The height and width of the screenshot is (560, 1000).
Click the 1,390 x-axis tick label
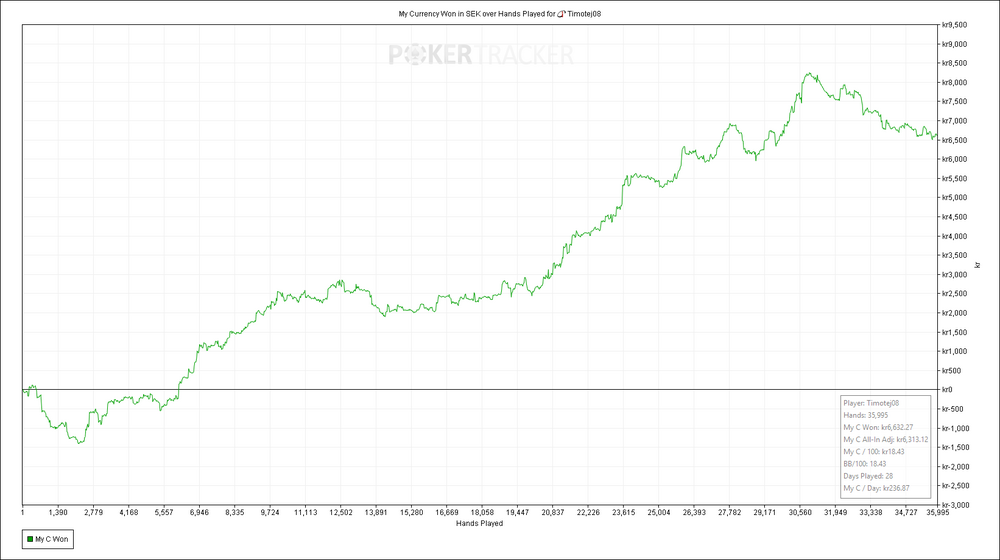[58, 512]
